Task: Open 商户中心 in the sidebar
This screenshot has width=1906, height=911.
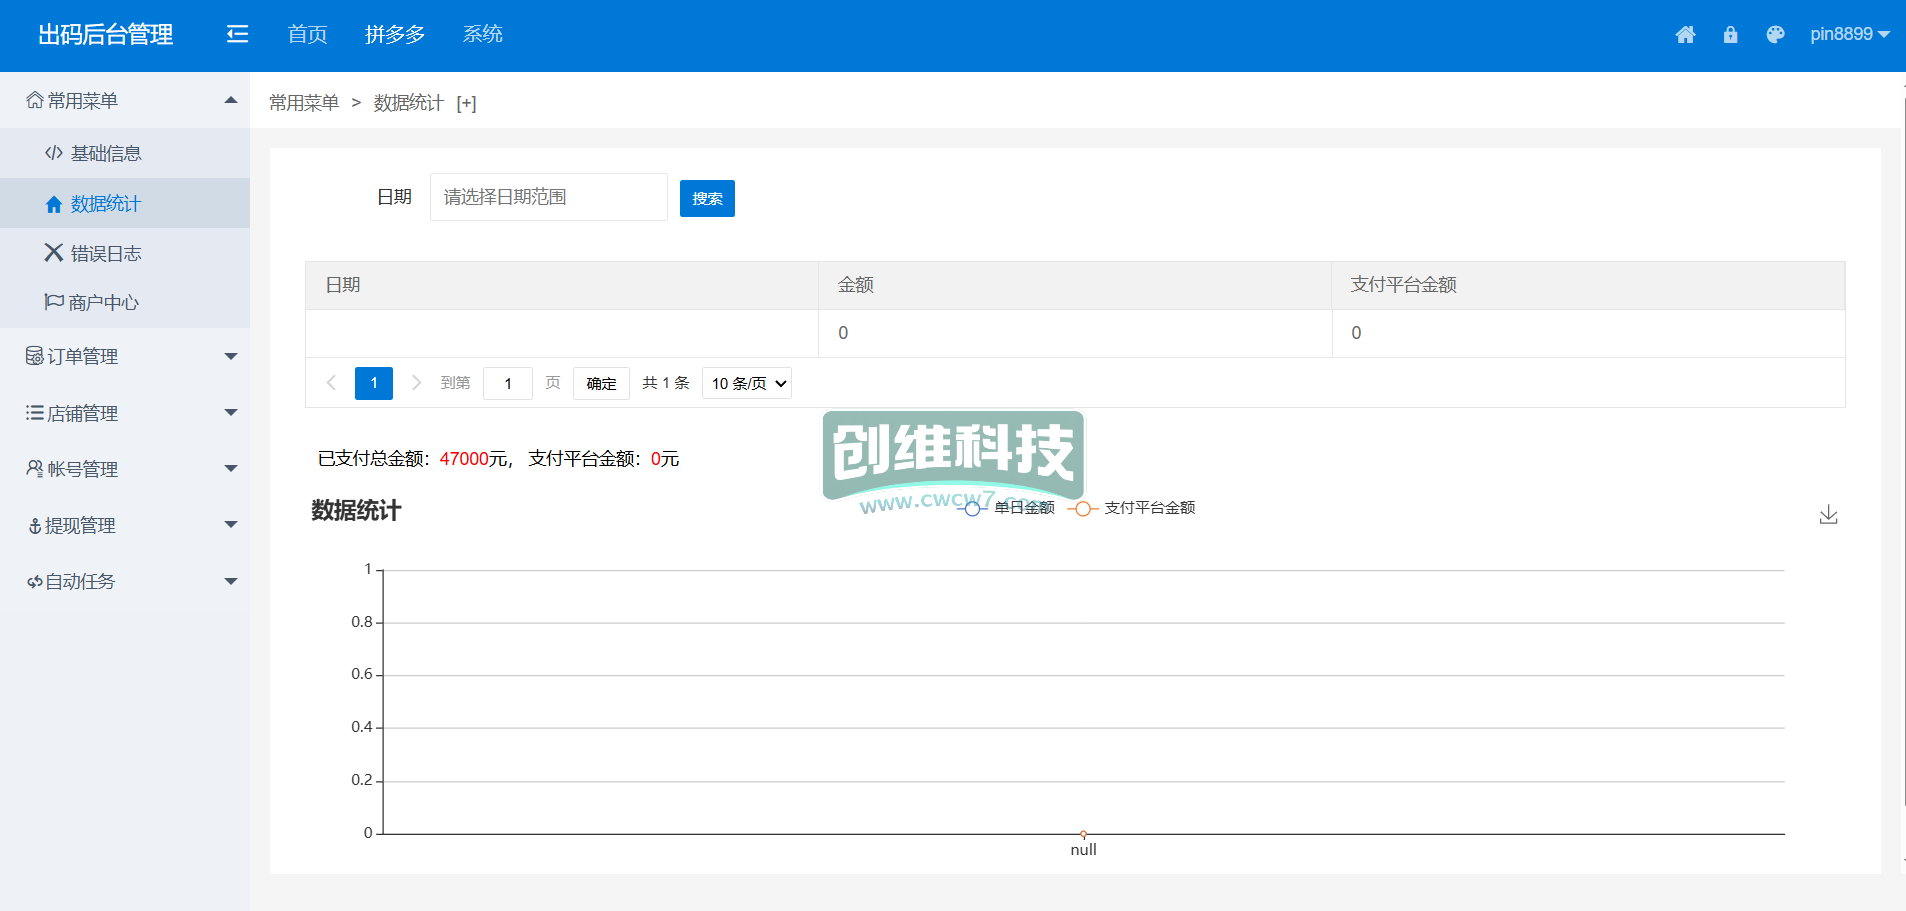Action: 103,302
